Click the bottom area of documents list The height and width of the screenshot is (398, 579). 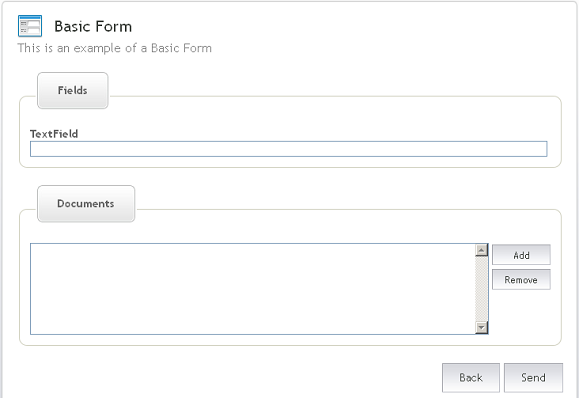click(253, 328)
